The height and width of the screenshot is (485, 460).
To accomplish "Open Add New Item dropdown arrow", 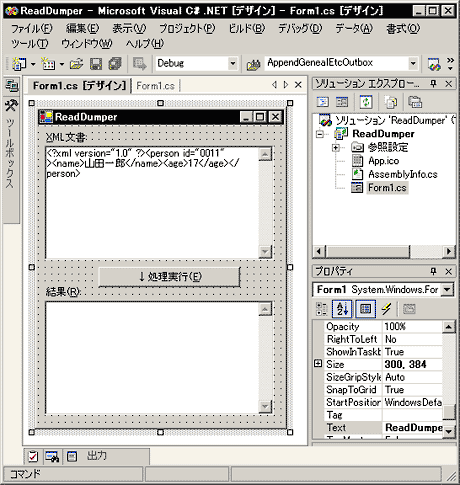I will 62,64.
